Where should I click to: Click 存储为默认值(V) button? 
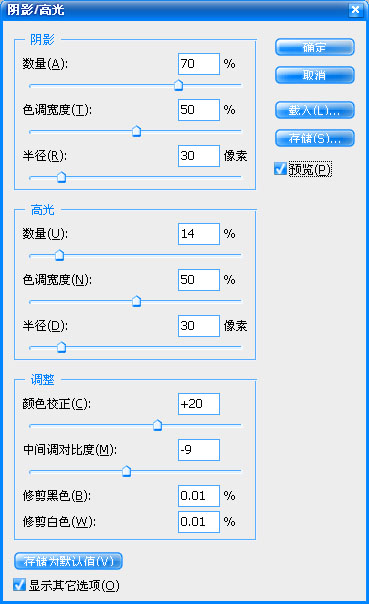click(x=68, y=561)
